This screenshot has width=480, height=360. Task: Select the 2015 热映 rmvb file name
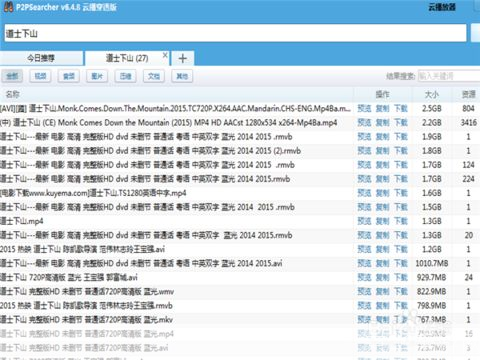coord(86,306)
